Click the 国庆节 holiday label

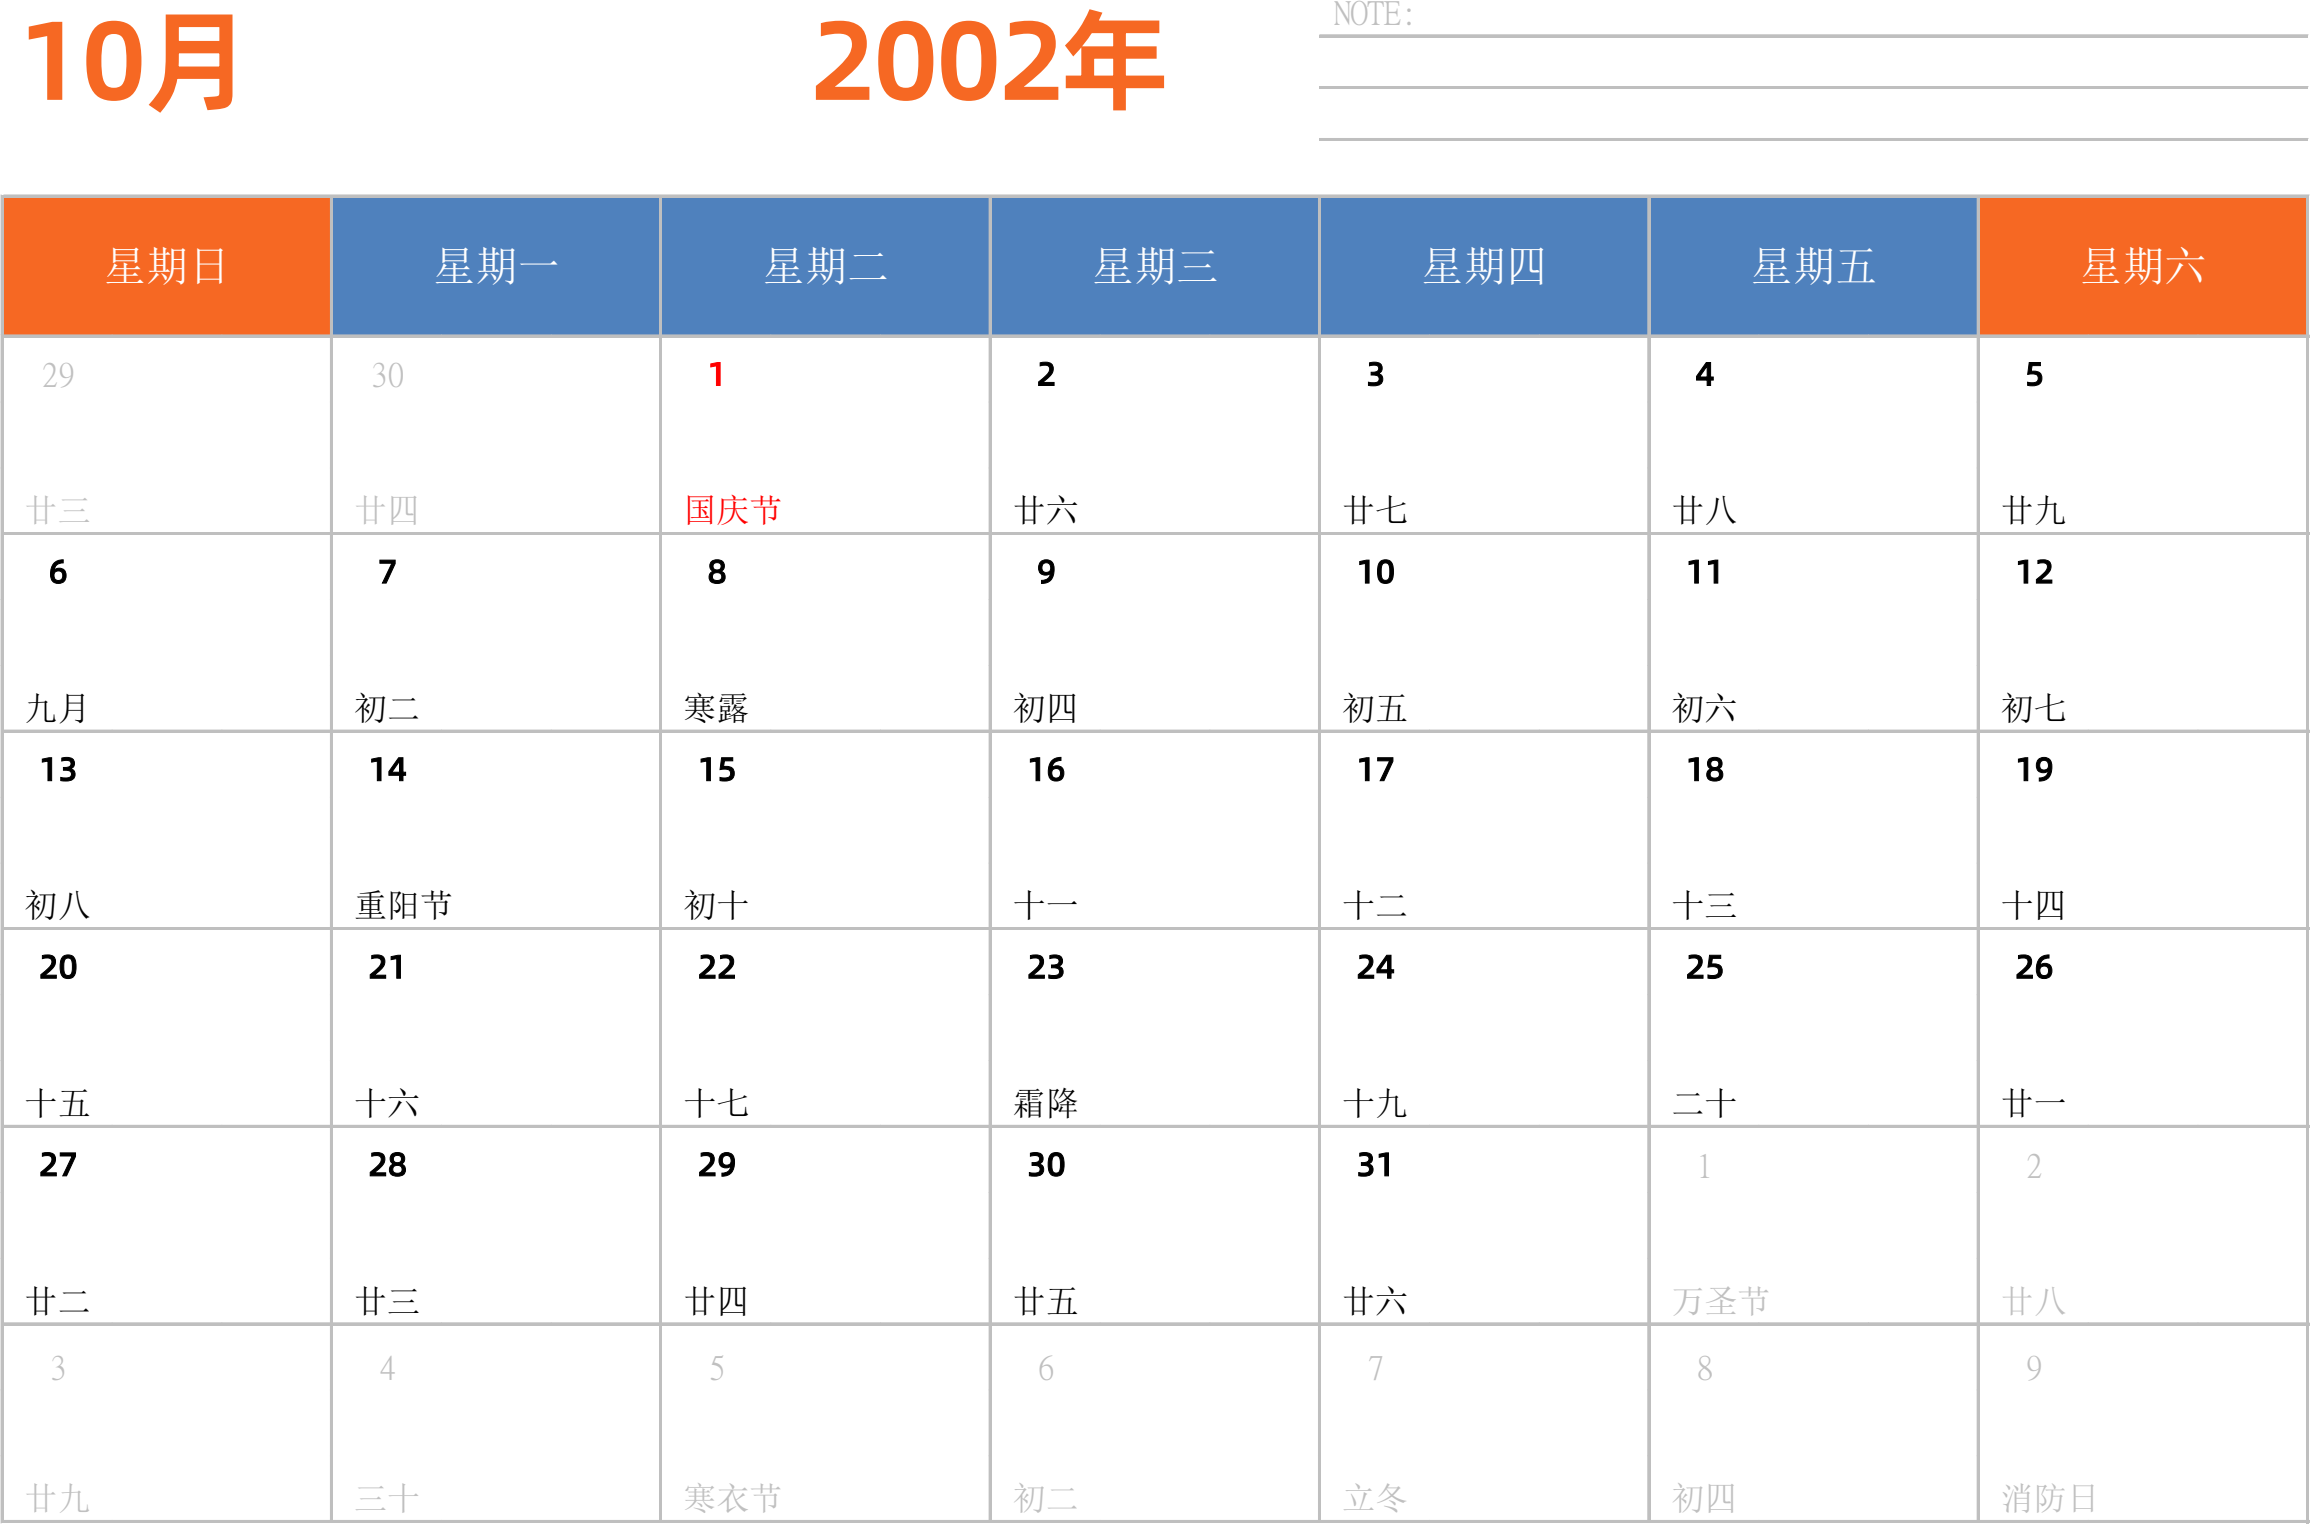pyautogui.click(x=733, y=510)
